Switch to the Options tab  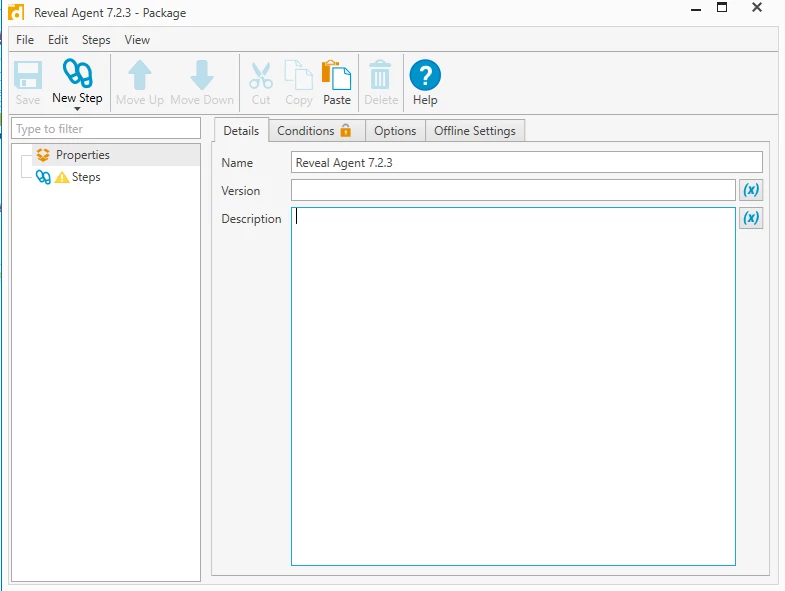(x=395, y=131)
